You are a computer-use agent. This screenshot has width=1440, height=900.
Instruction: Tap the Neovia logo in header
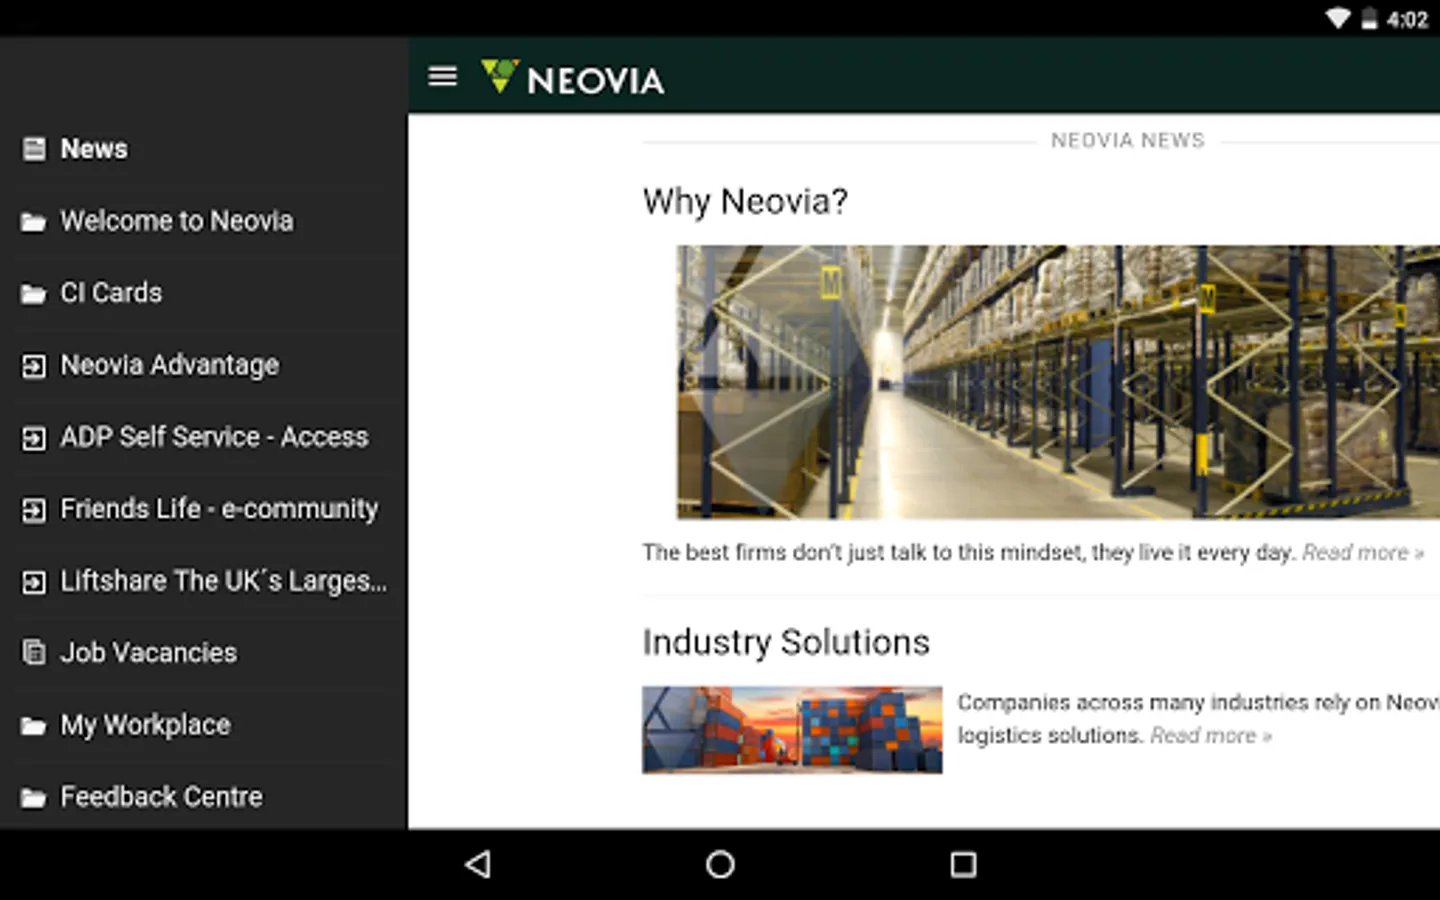[572, 78]
